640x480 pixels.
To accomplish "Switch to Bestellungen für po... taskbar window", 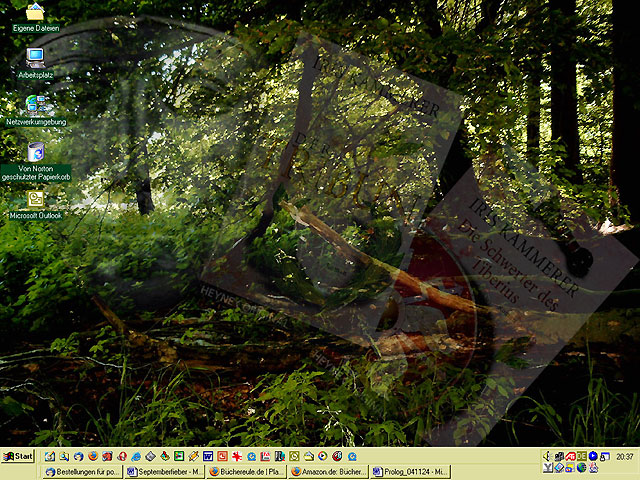I will point(82,471).
